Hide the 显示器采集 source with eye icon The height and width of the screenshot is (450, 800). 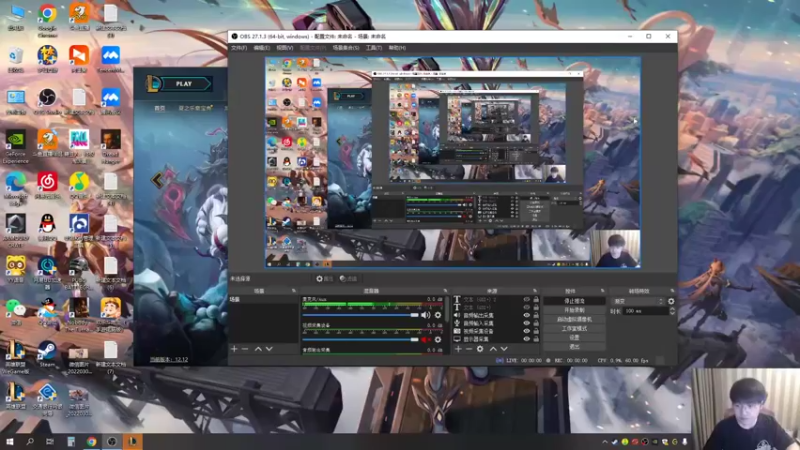pyautogui.click(x=527, y=339)
